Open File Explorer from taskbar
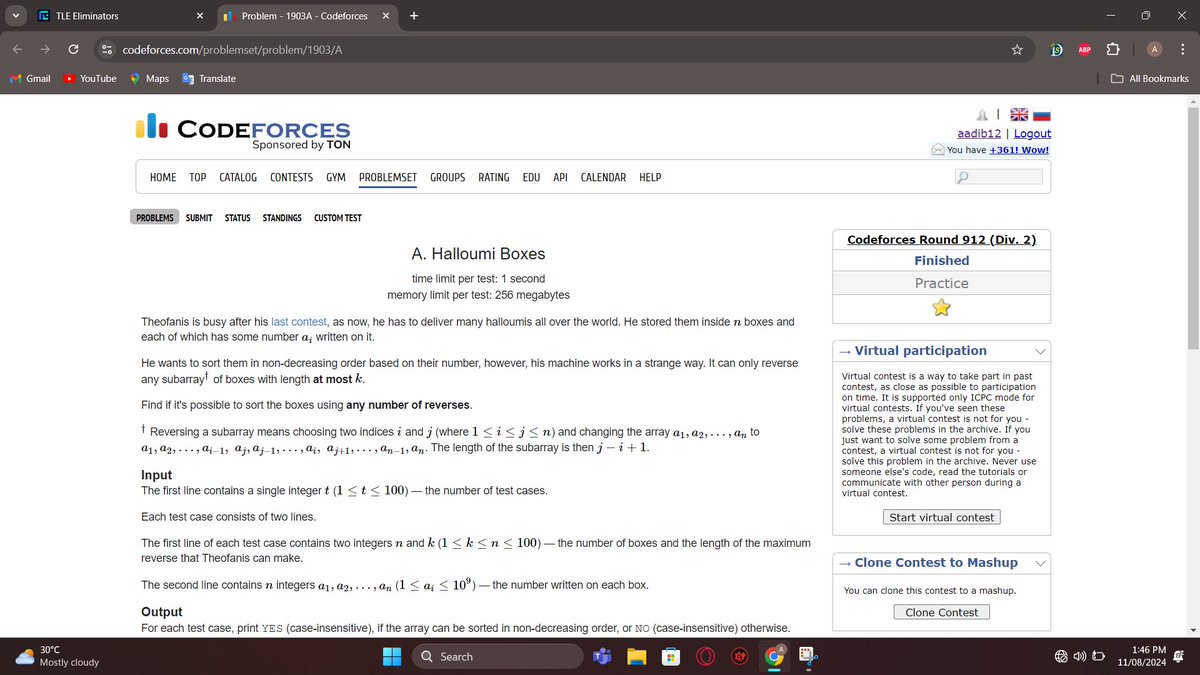This screenshot has width=1200, height=675. pyautogui.click(x=638, y=656)
